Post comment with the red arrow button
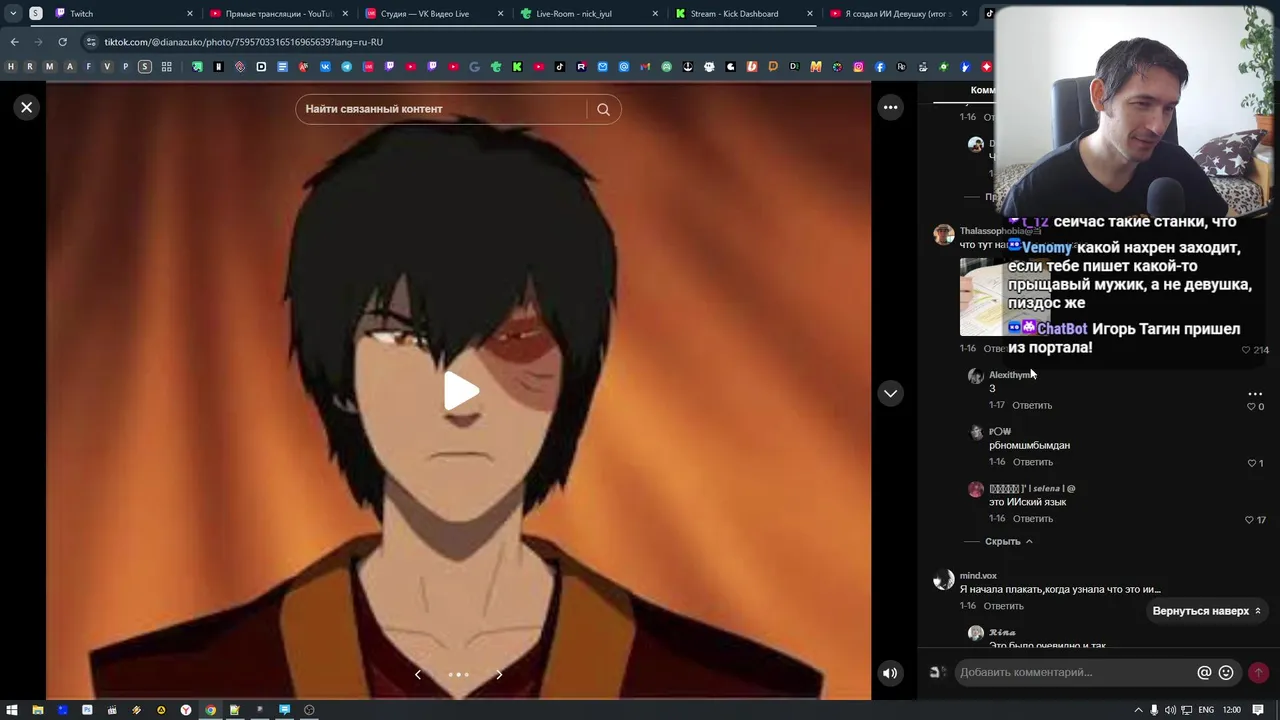The image size is (1280, 720). (x=1258, y=673)
